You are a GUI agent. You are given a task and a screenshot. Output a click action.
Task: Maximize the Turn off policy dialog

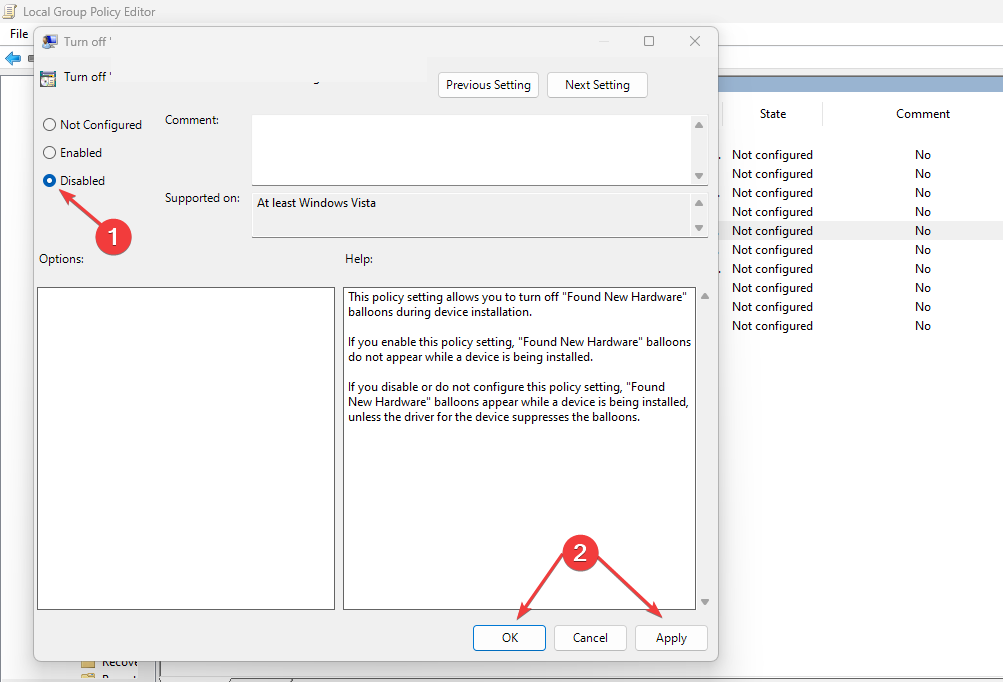(649, 42)
